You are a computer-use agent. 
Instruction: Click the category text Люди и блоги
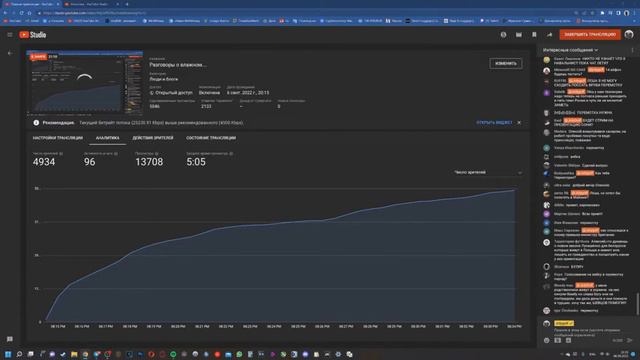pos(164,79)
